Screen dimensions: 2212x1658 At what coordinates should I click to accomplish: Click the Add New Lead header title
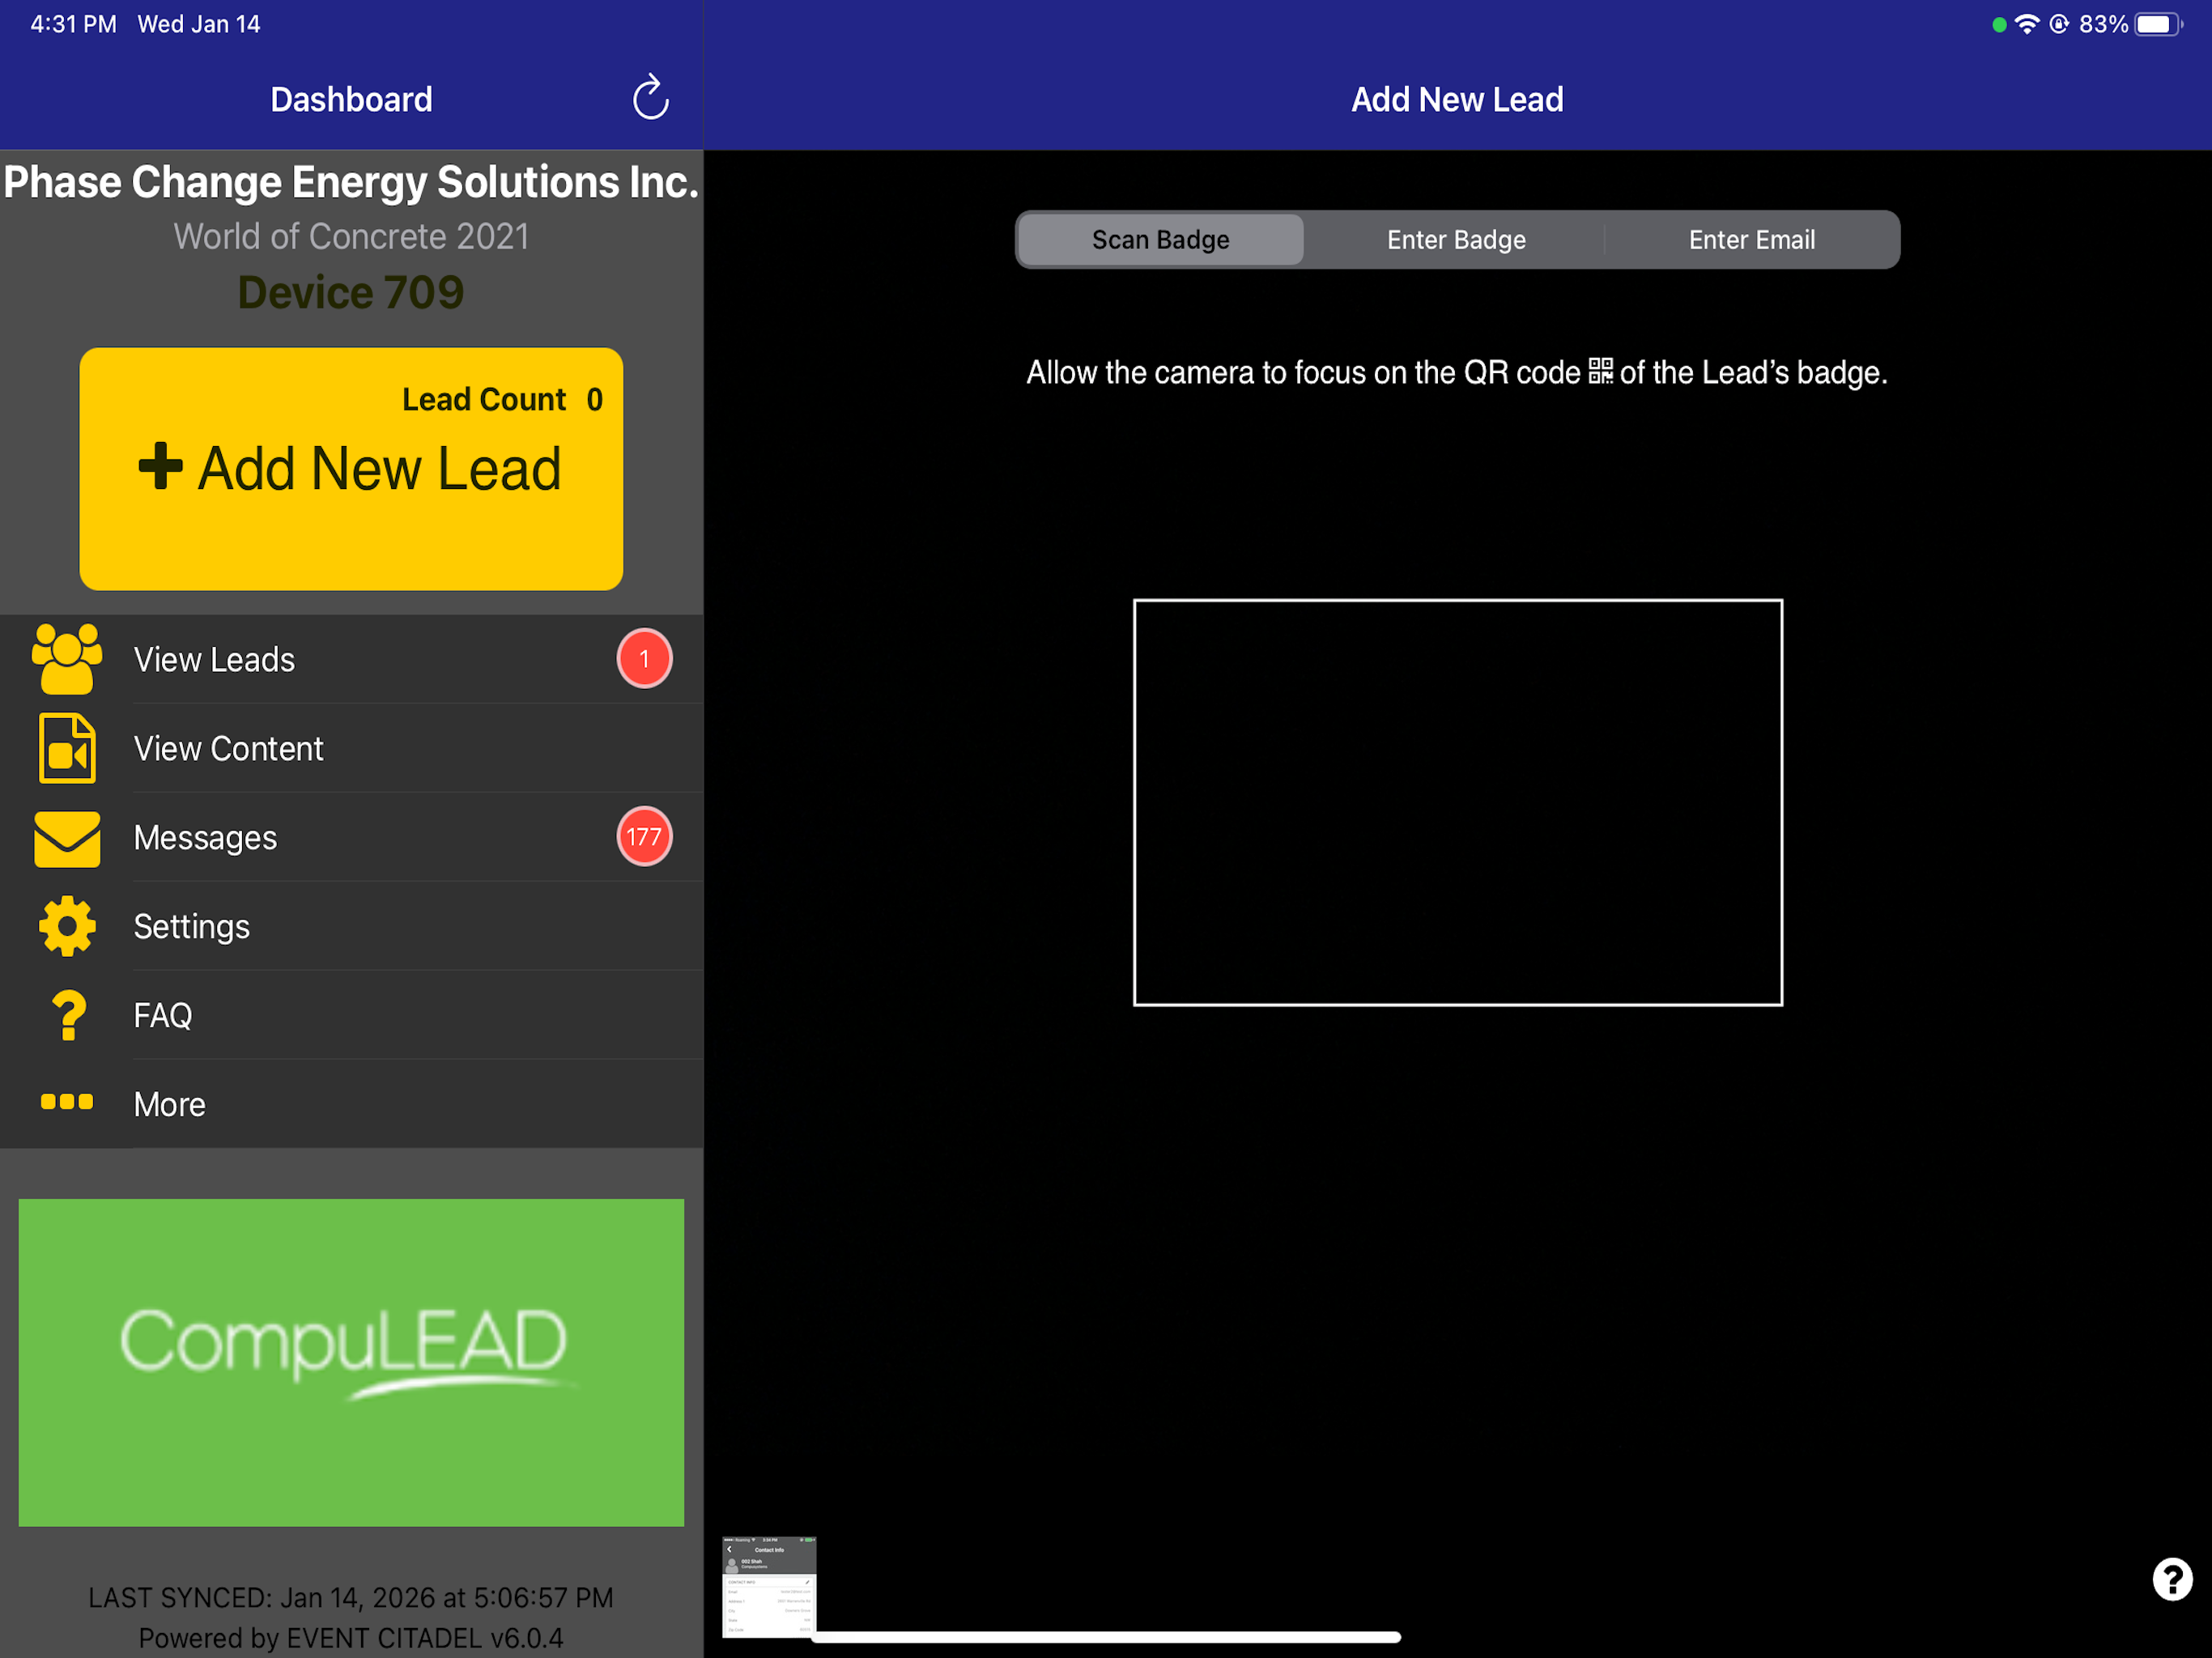pos(1457,99)
